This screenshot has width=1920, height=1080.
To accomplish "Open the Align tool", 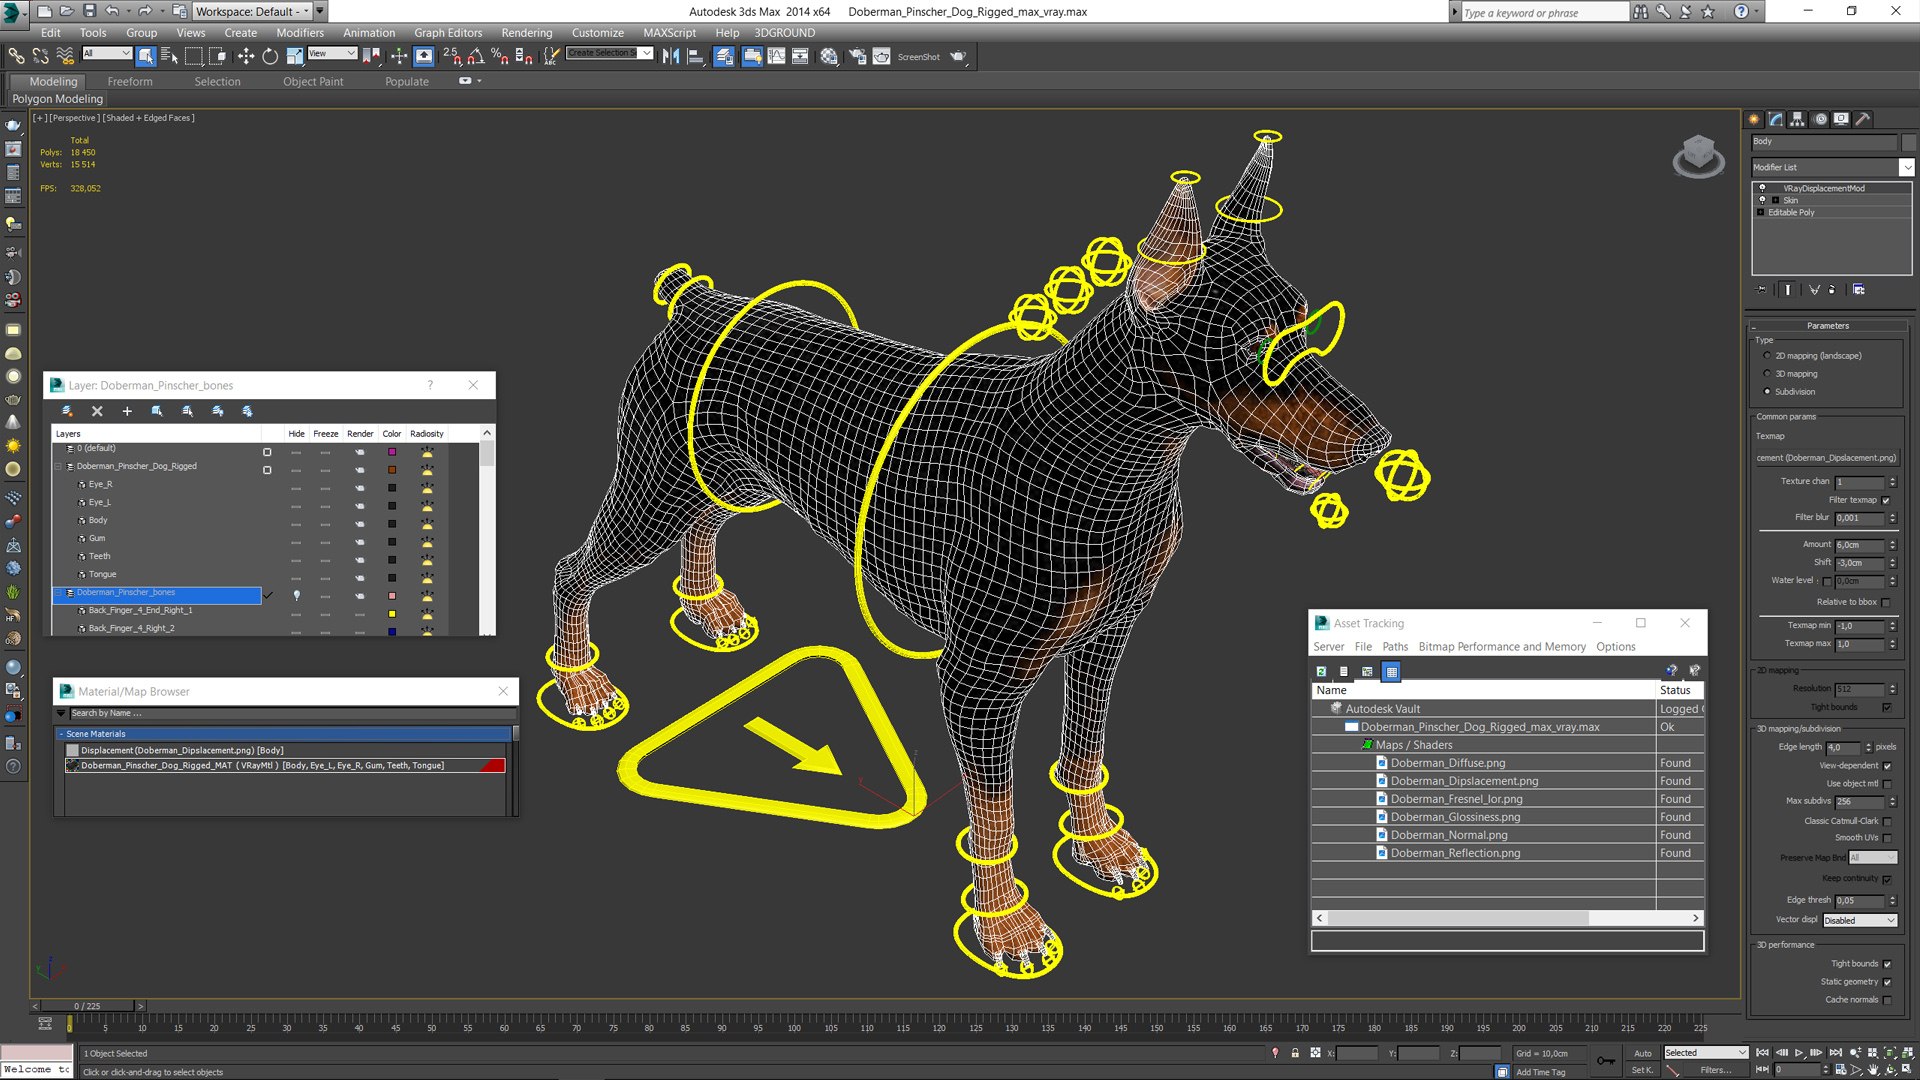I will point(695,56).
